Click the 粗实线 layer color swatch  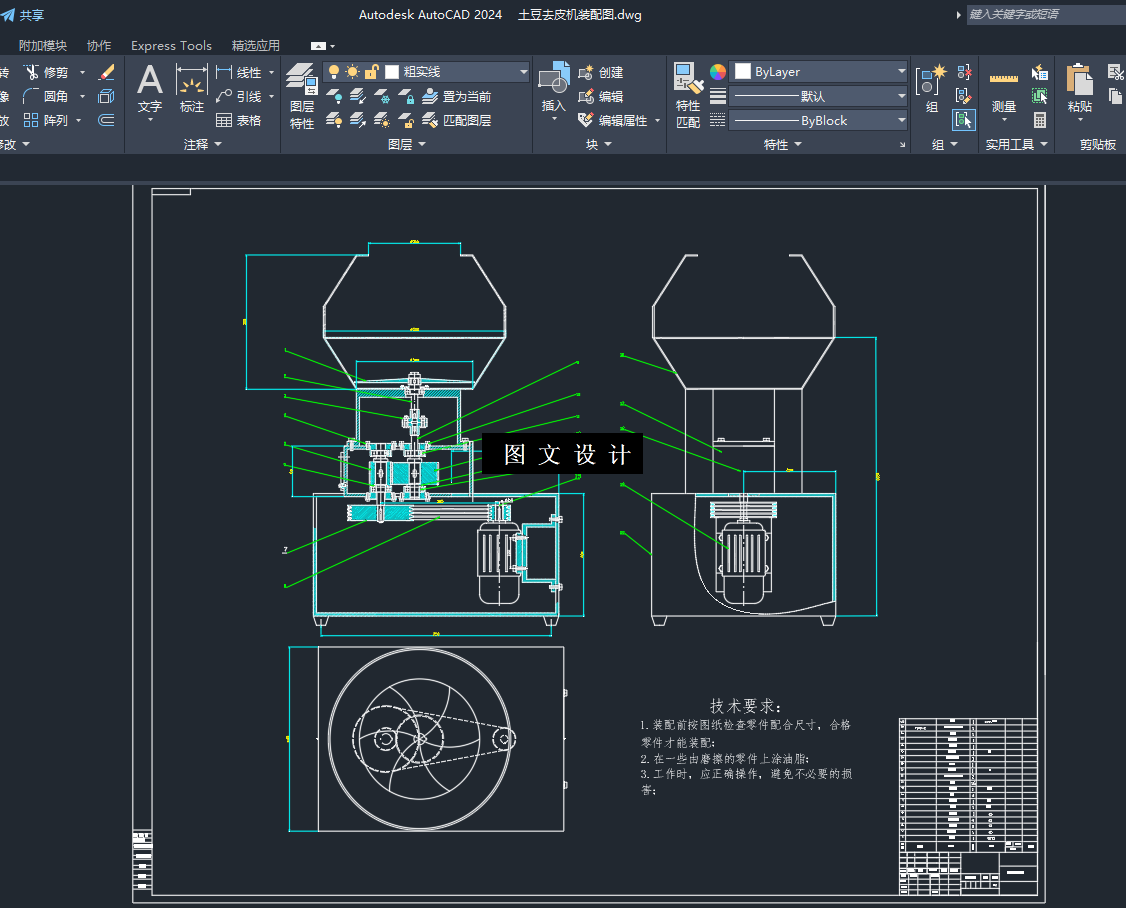click(392, 72)
